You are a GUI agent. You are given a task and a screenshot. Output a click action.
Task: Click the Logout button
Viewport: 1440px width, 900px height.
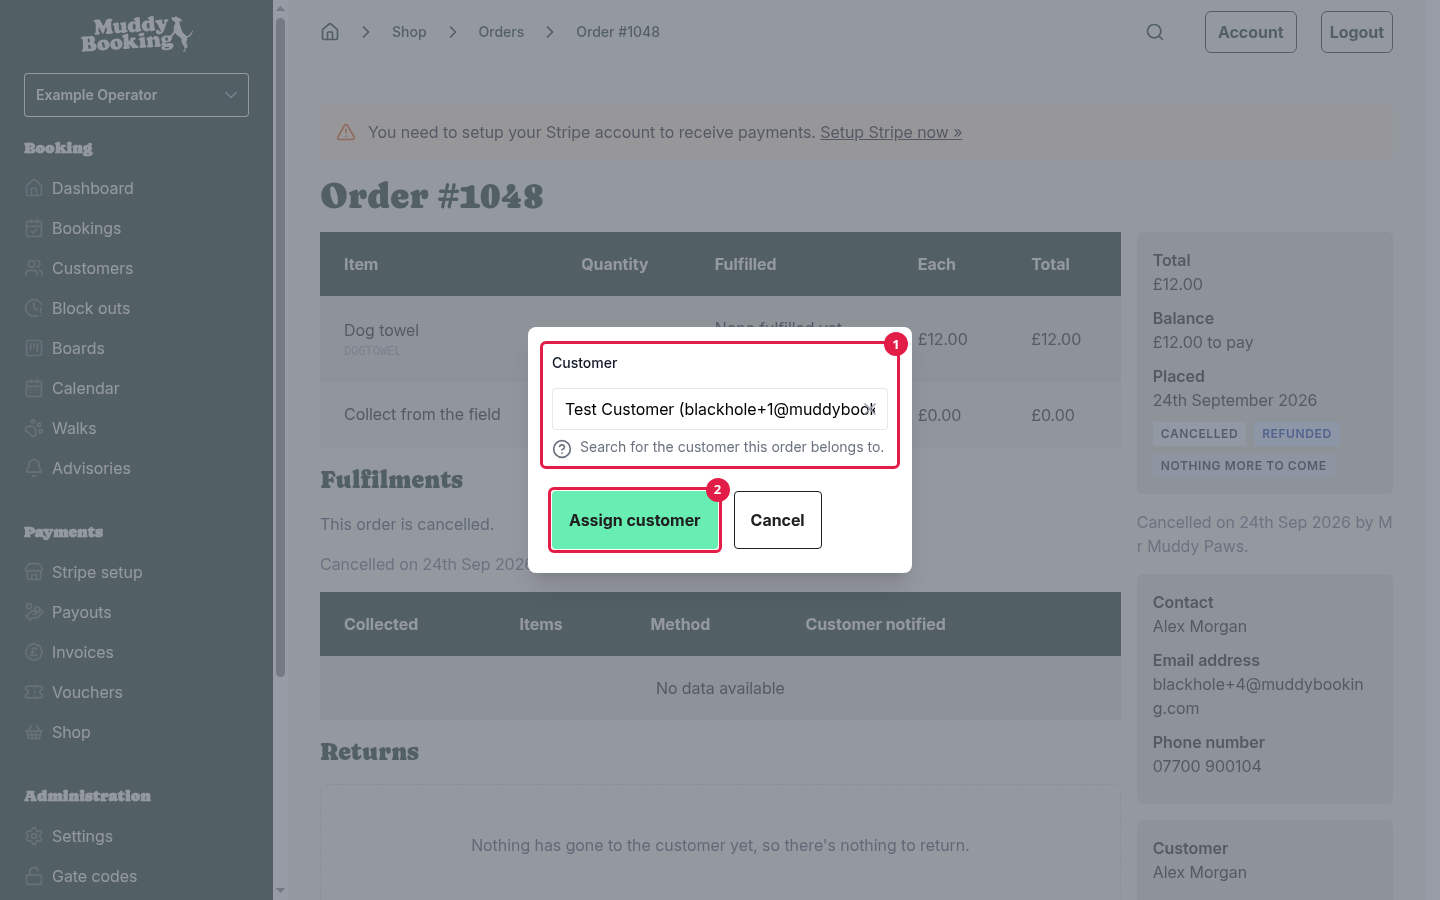coord(1357,32)
